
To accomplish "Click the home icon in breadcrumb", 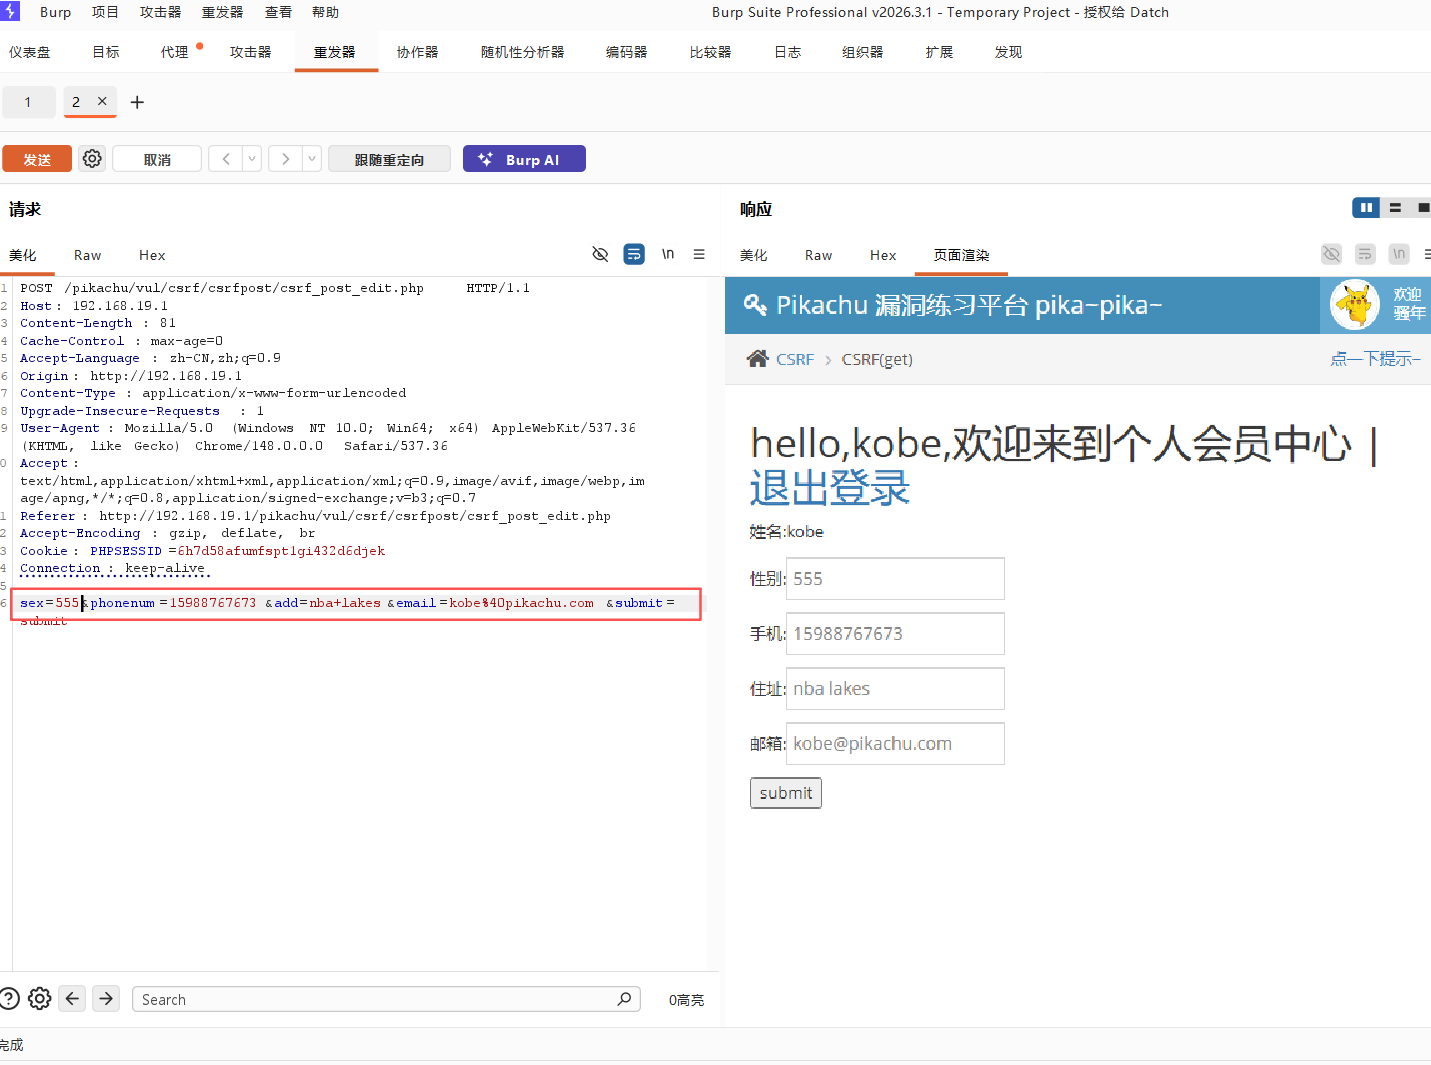I will 757,359.
